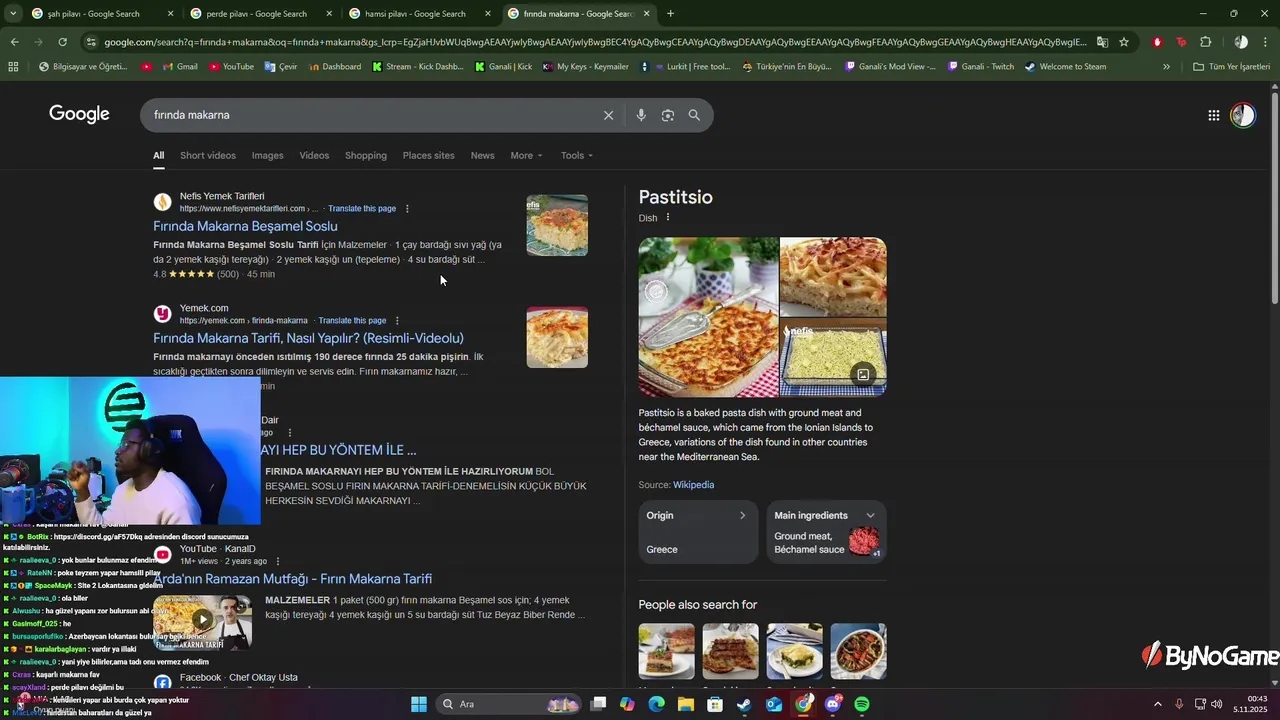Open Welcome to Steam bookmark
This screenshot has height=720, width=1280.
[x=1065, y=67]
